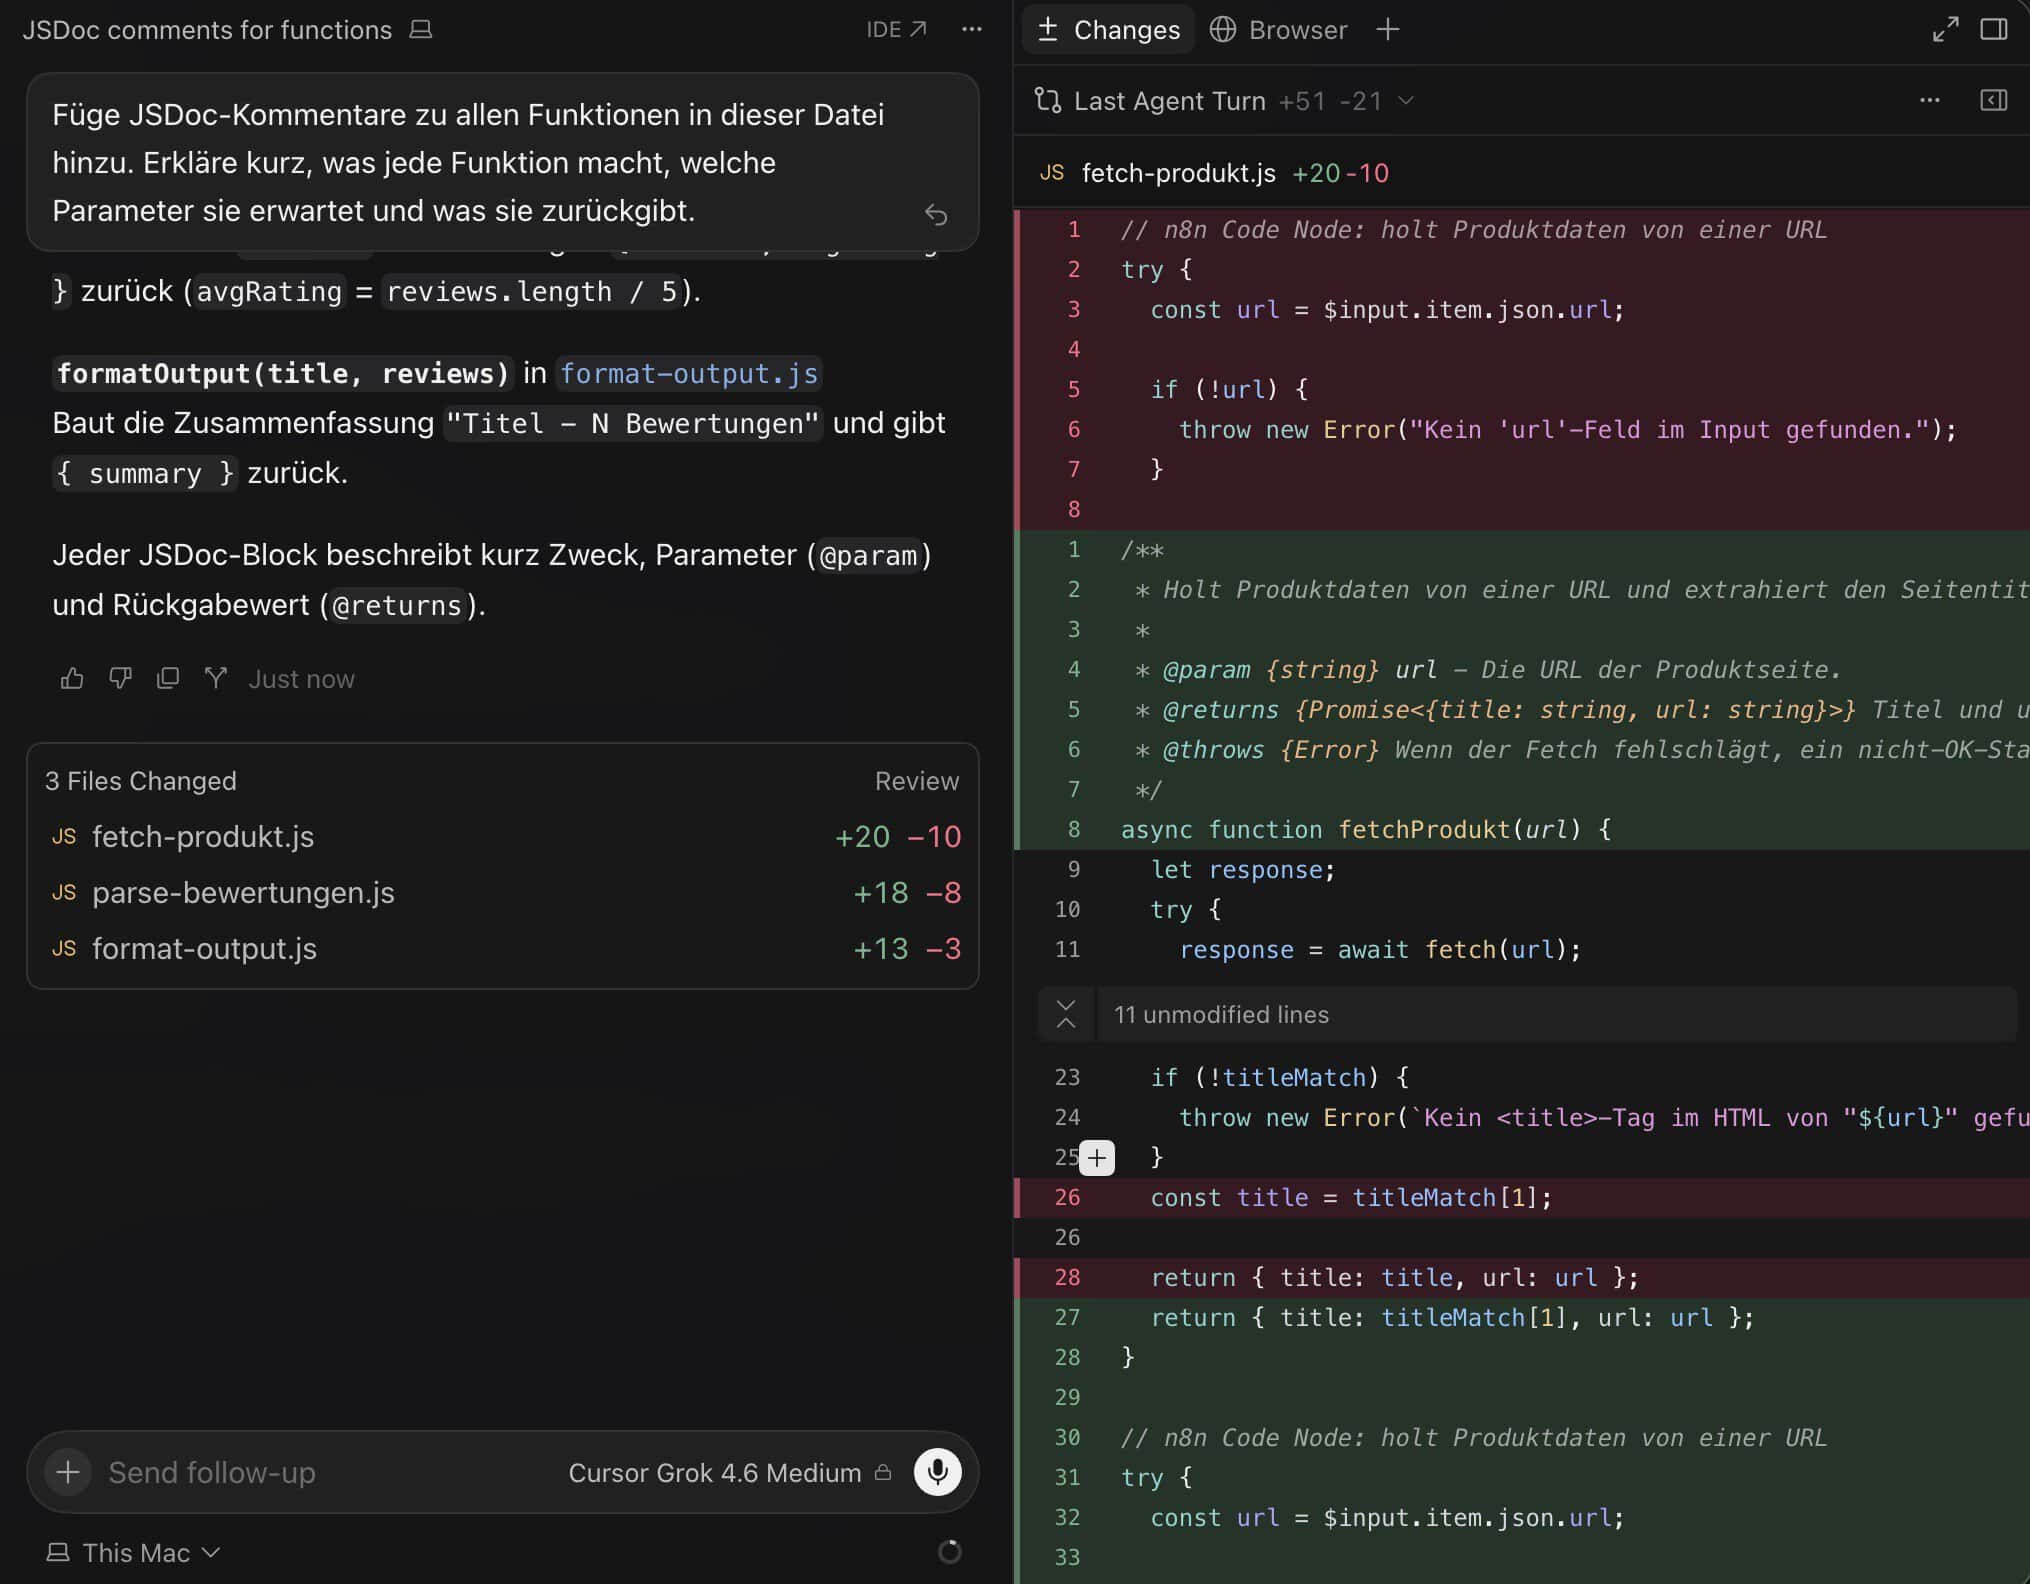Viewport: 2030px width, 1584px height.
Task: Add attachment with plus button in input
Action: pyautogui.click(x=68, y=1472)
